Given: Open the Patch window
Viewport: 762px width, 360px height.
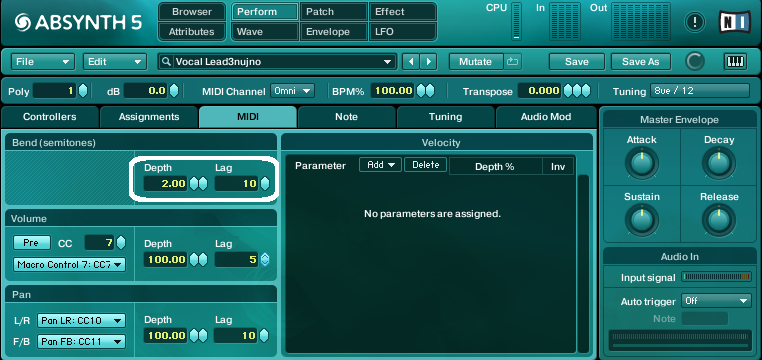Looking at the screenshot, I should tap(334, 12).
